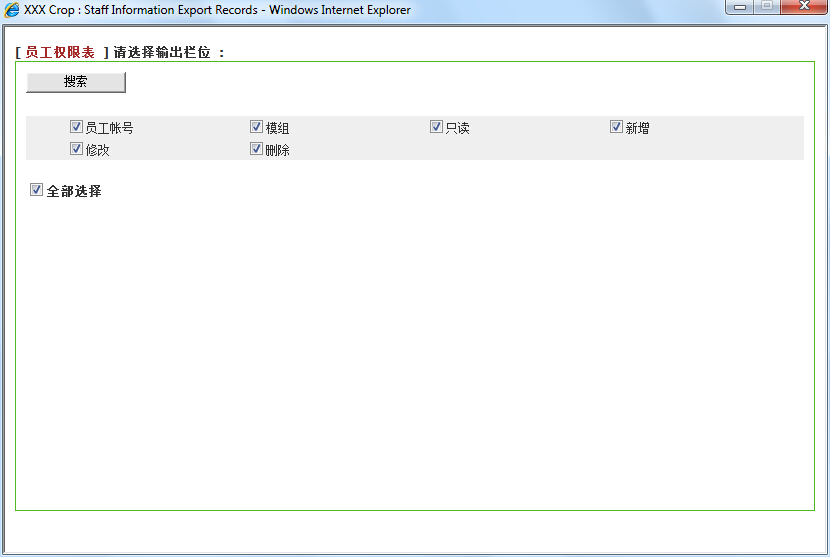Click the window title text in title bar
This screenshot has height=557, width=830.
tap(217, 10)
